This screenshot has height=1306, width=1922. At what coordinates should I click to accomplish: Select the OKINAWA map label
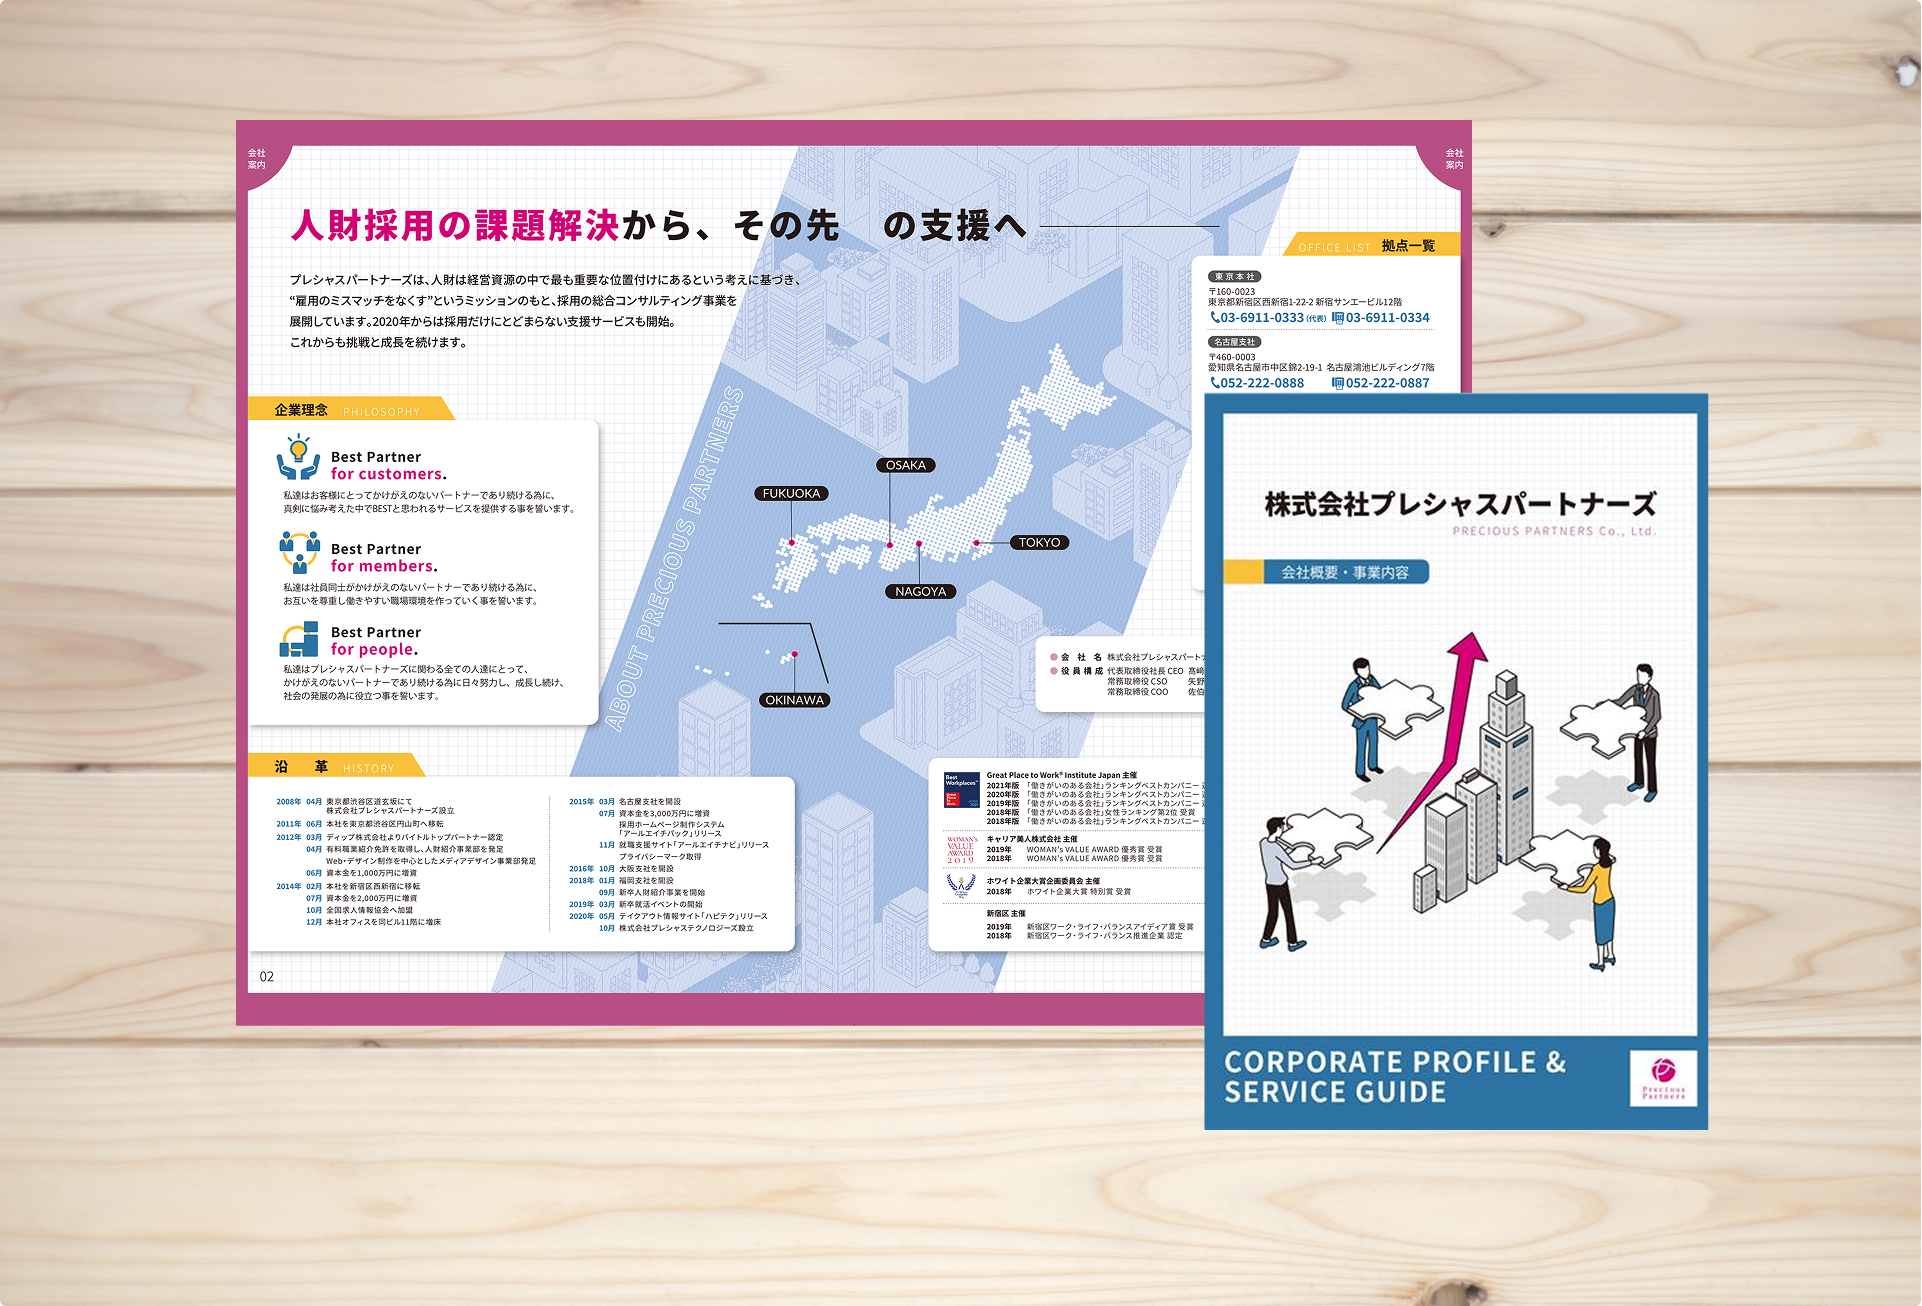pos(794,700)
